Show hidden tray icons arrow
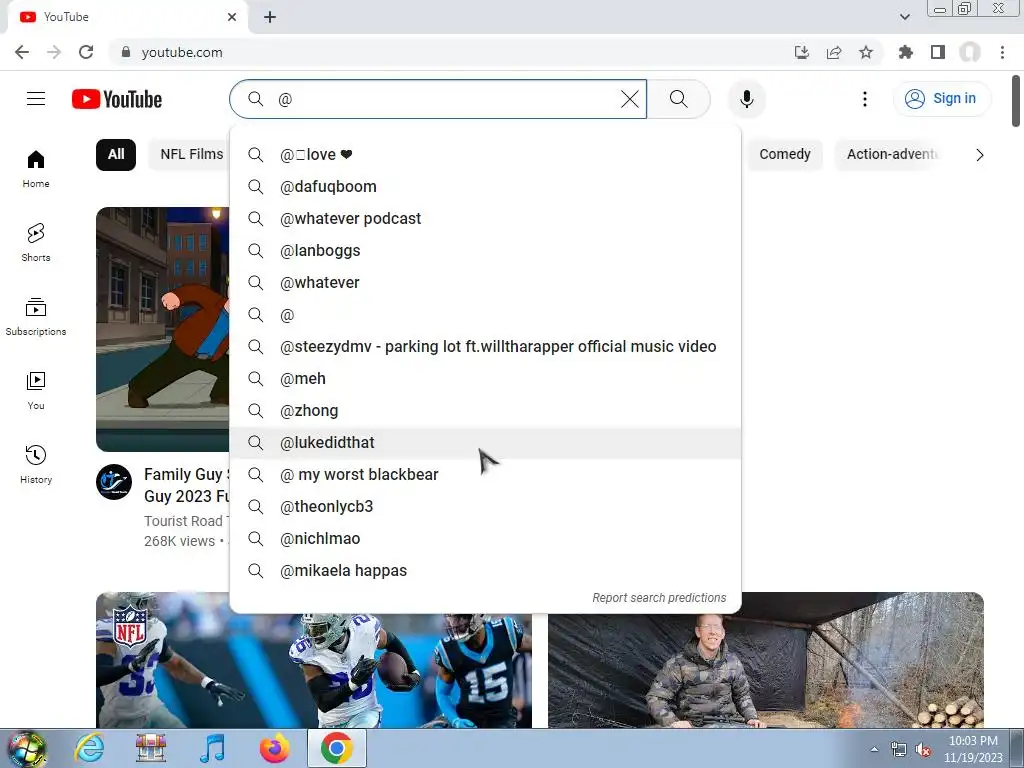Viewport: 1024px width, 768px height. tap(874, 750)
